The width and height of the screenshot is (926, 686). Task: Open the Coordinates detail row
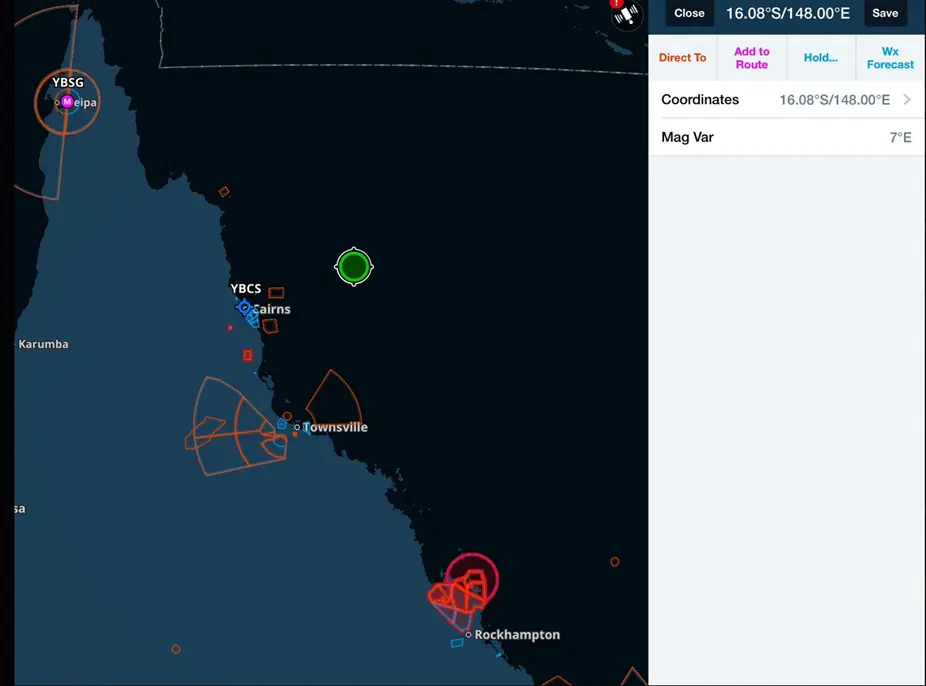point(785,100)
